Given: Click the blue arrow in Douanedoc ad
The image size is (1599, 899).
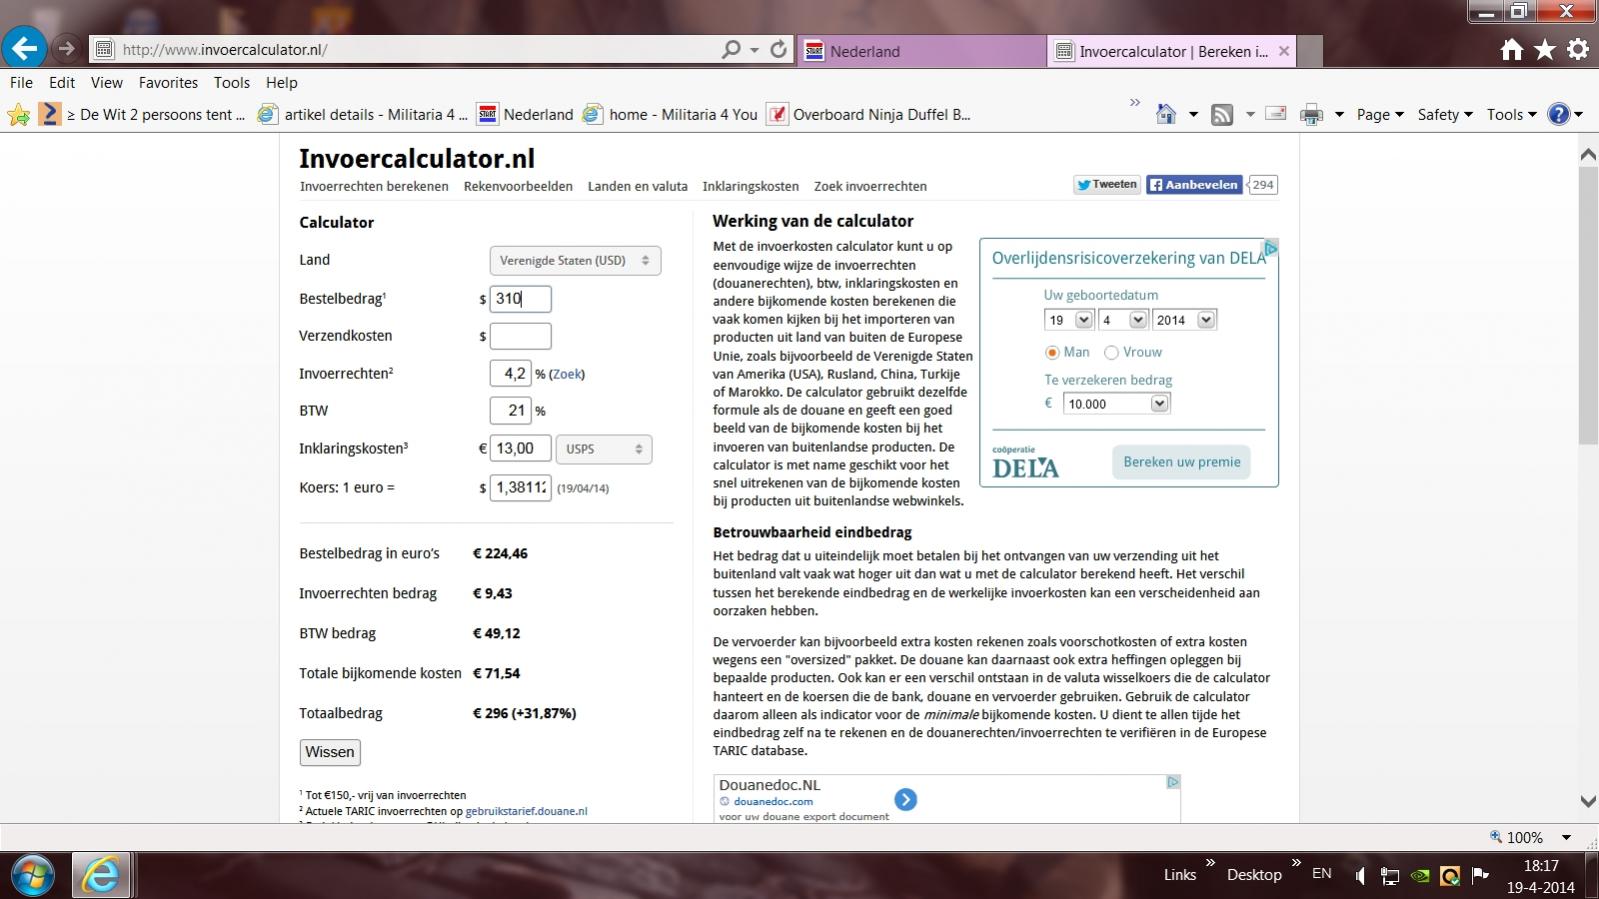Looking at the screenshot, I should tap(905, 799).
